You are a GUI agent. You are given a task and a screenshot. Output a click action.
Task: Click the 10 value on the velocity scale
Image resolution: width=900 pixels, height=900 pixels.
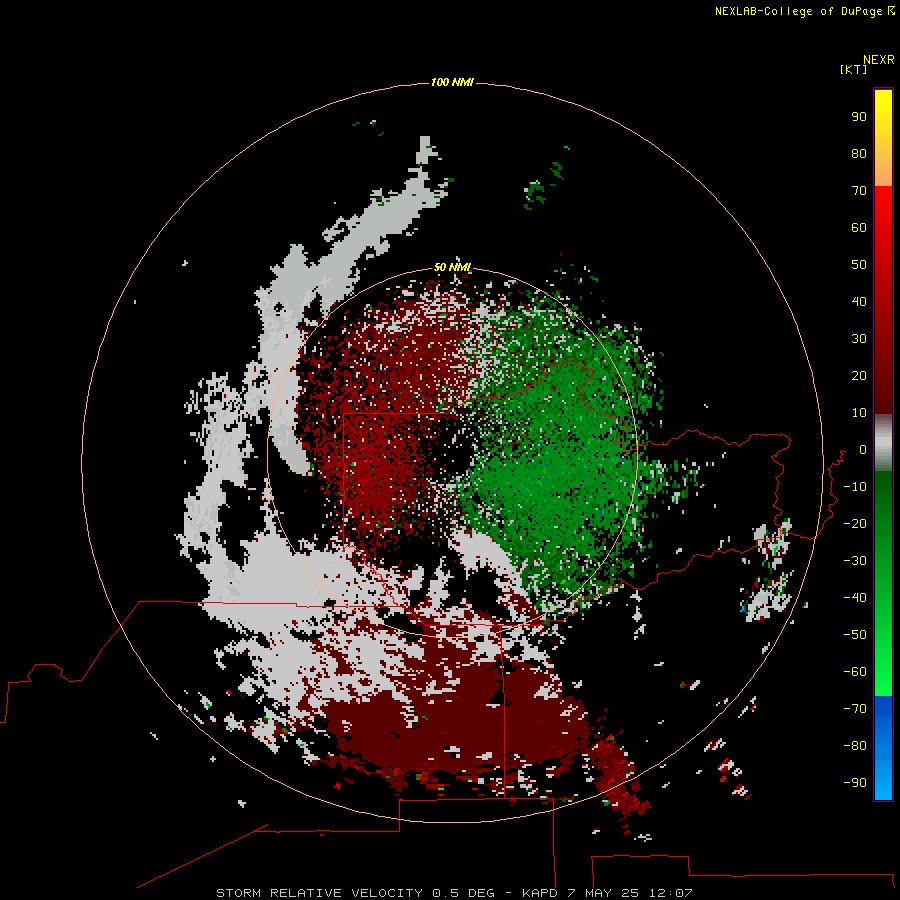[x=859, y=413]
